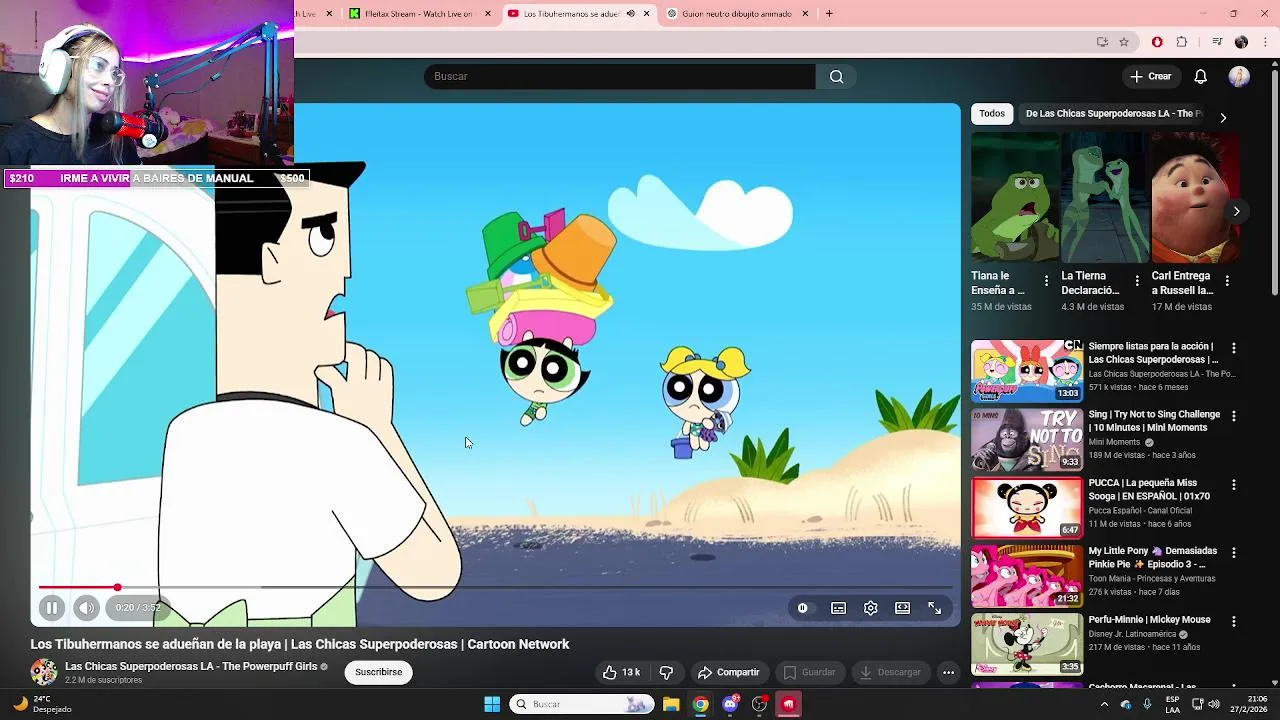Share the video via Compartir
This screenshot has height=720, width=1280.
pyautogui.click(x=729, y=672)
